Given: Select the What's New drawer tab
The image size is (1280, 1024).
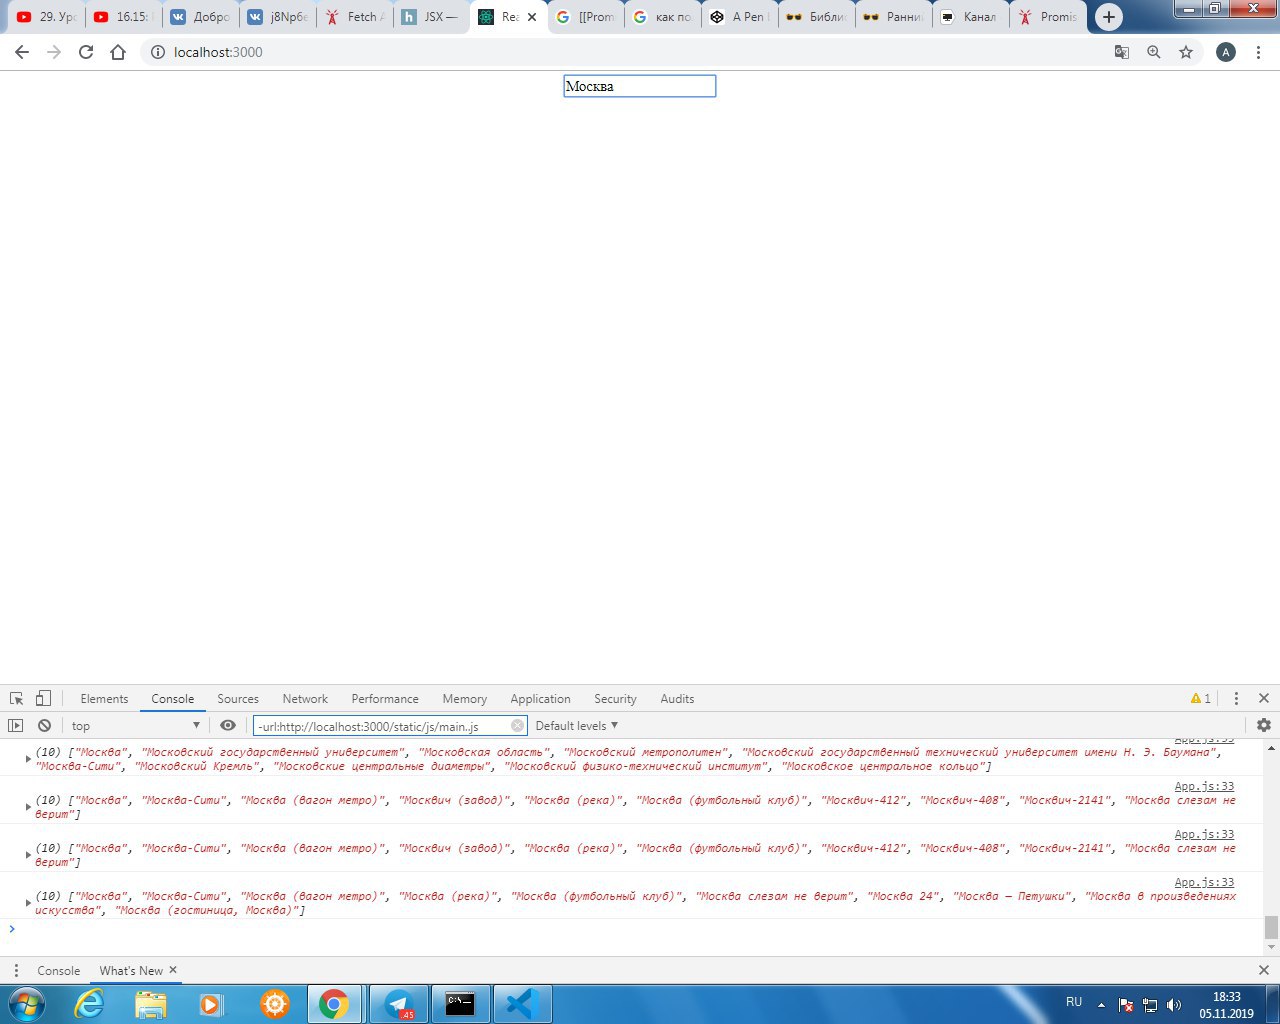Looking at the screenshot, I should pos(131,970).
